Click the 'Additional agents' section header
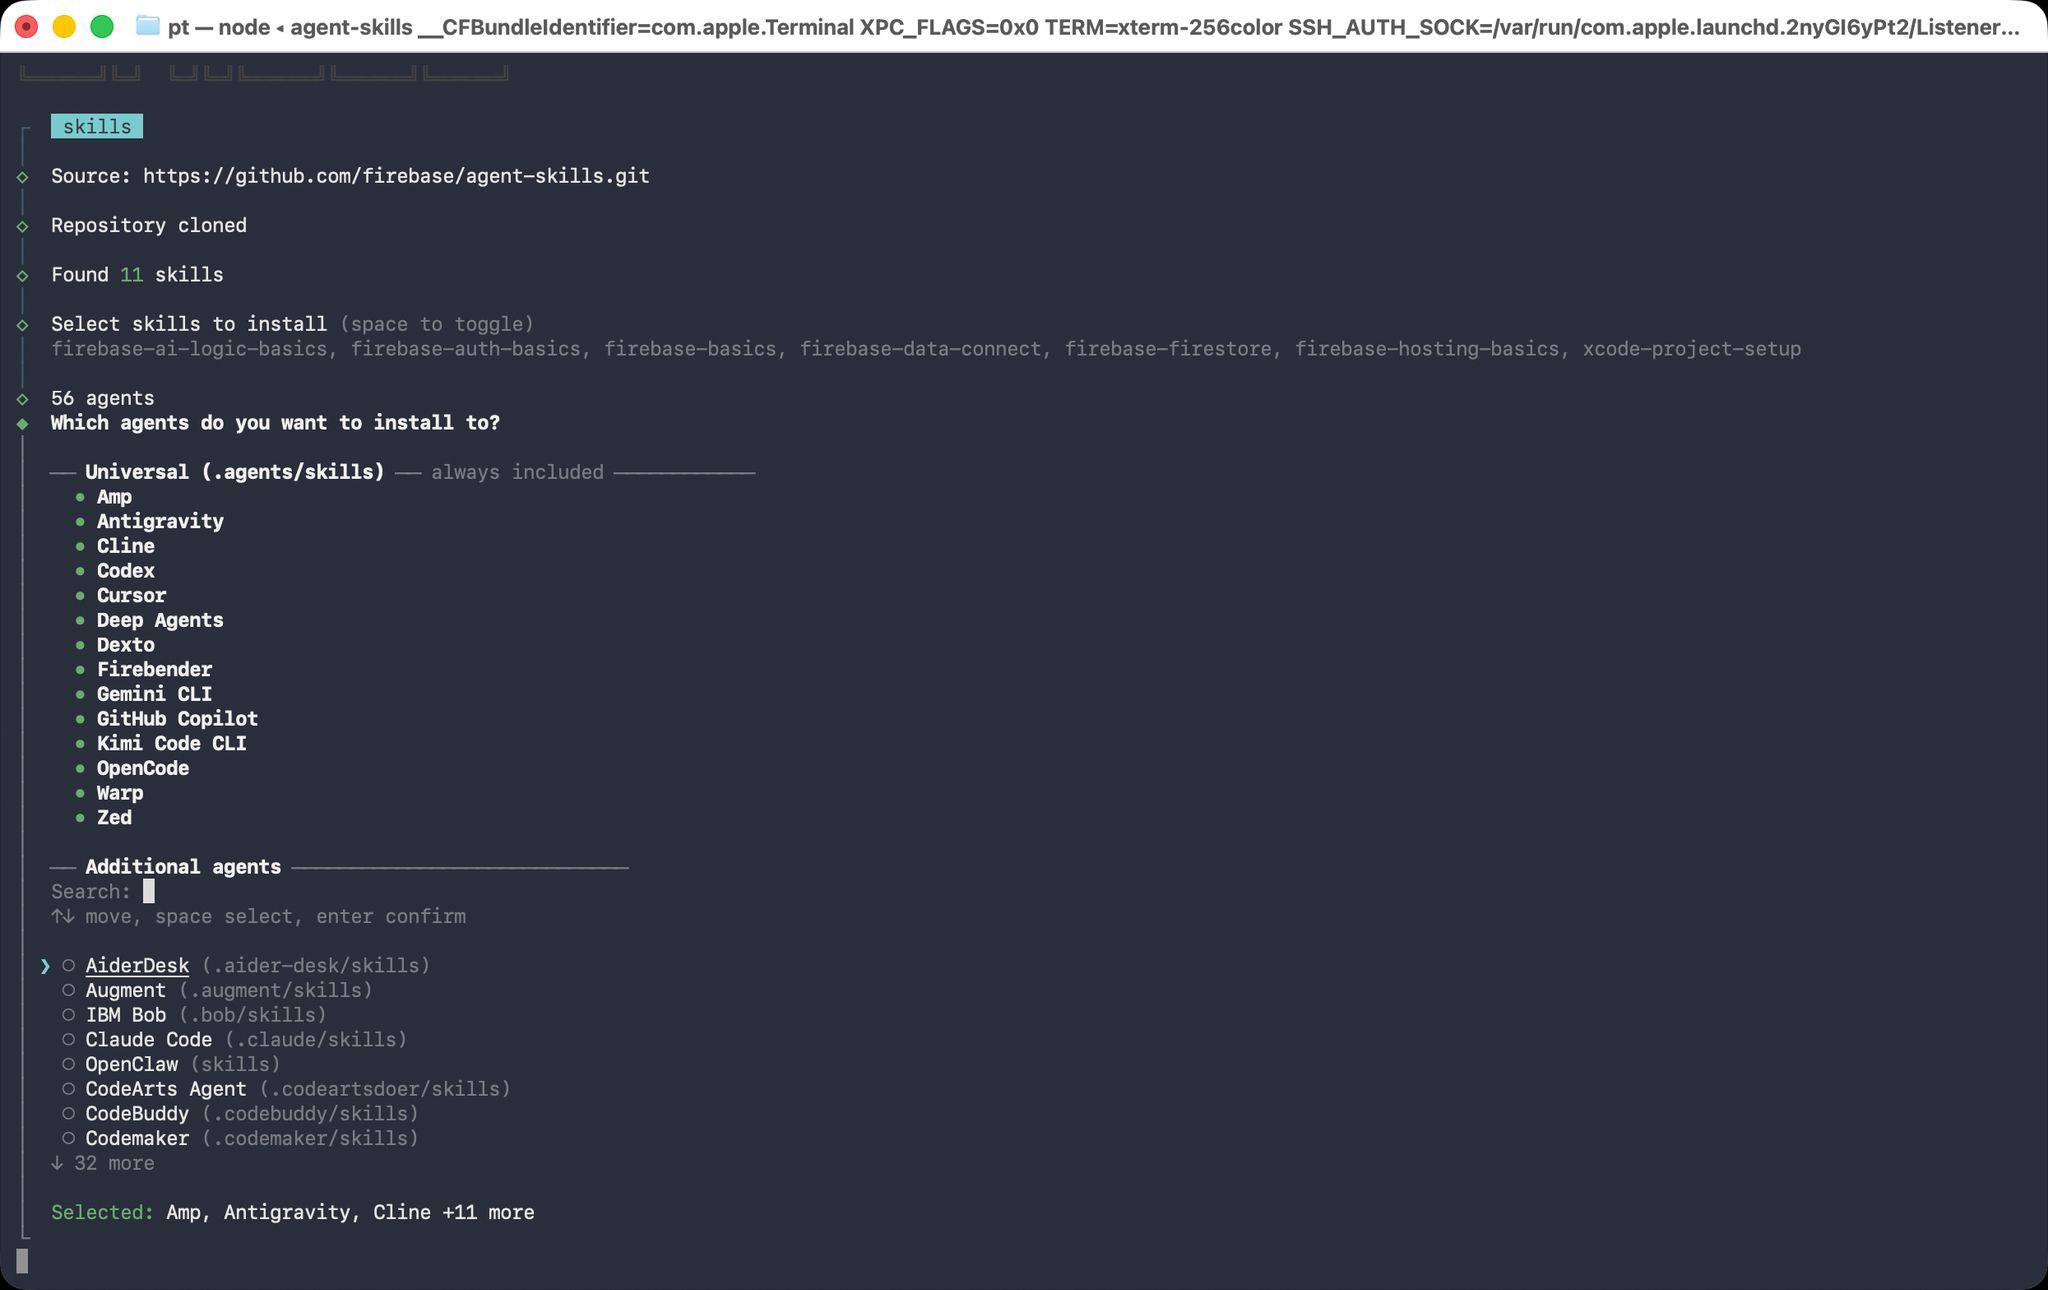 click(x=183, y=867)
